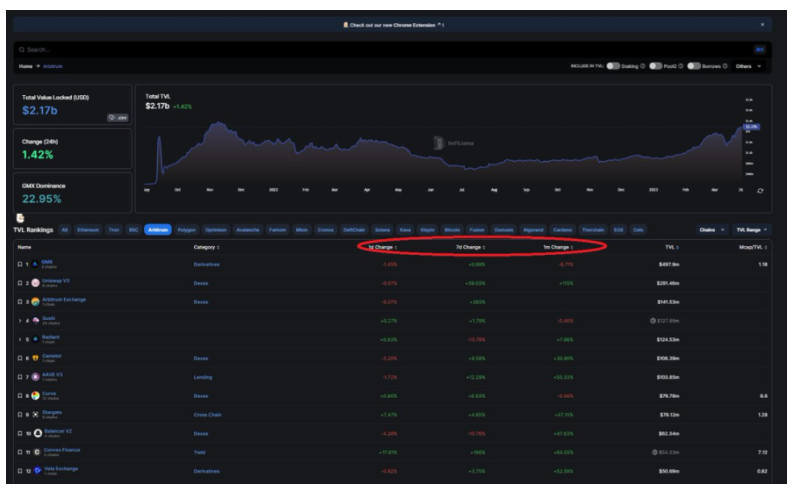Select the Solana chain tab
The height and width of the screenshot is (491, 793).
[x=382, y=230]
